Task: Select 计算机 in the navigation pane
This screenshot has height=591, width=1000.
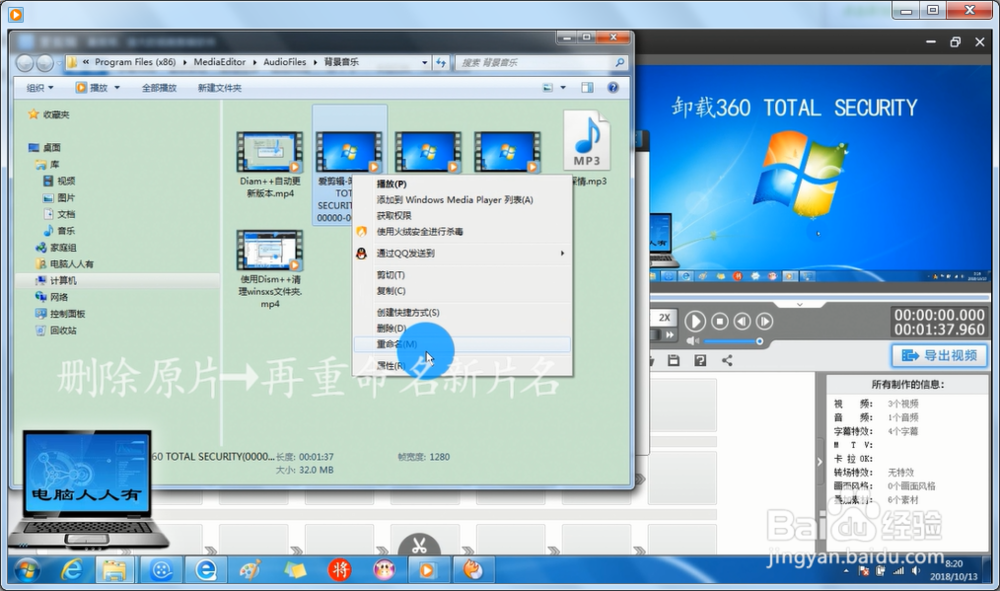Action: 56,281
